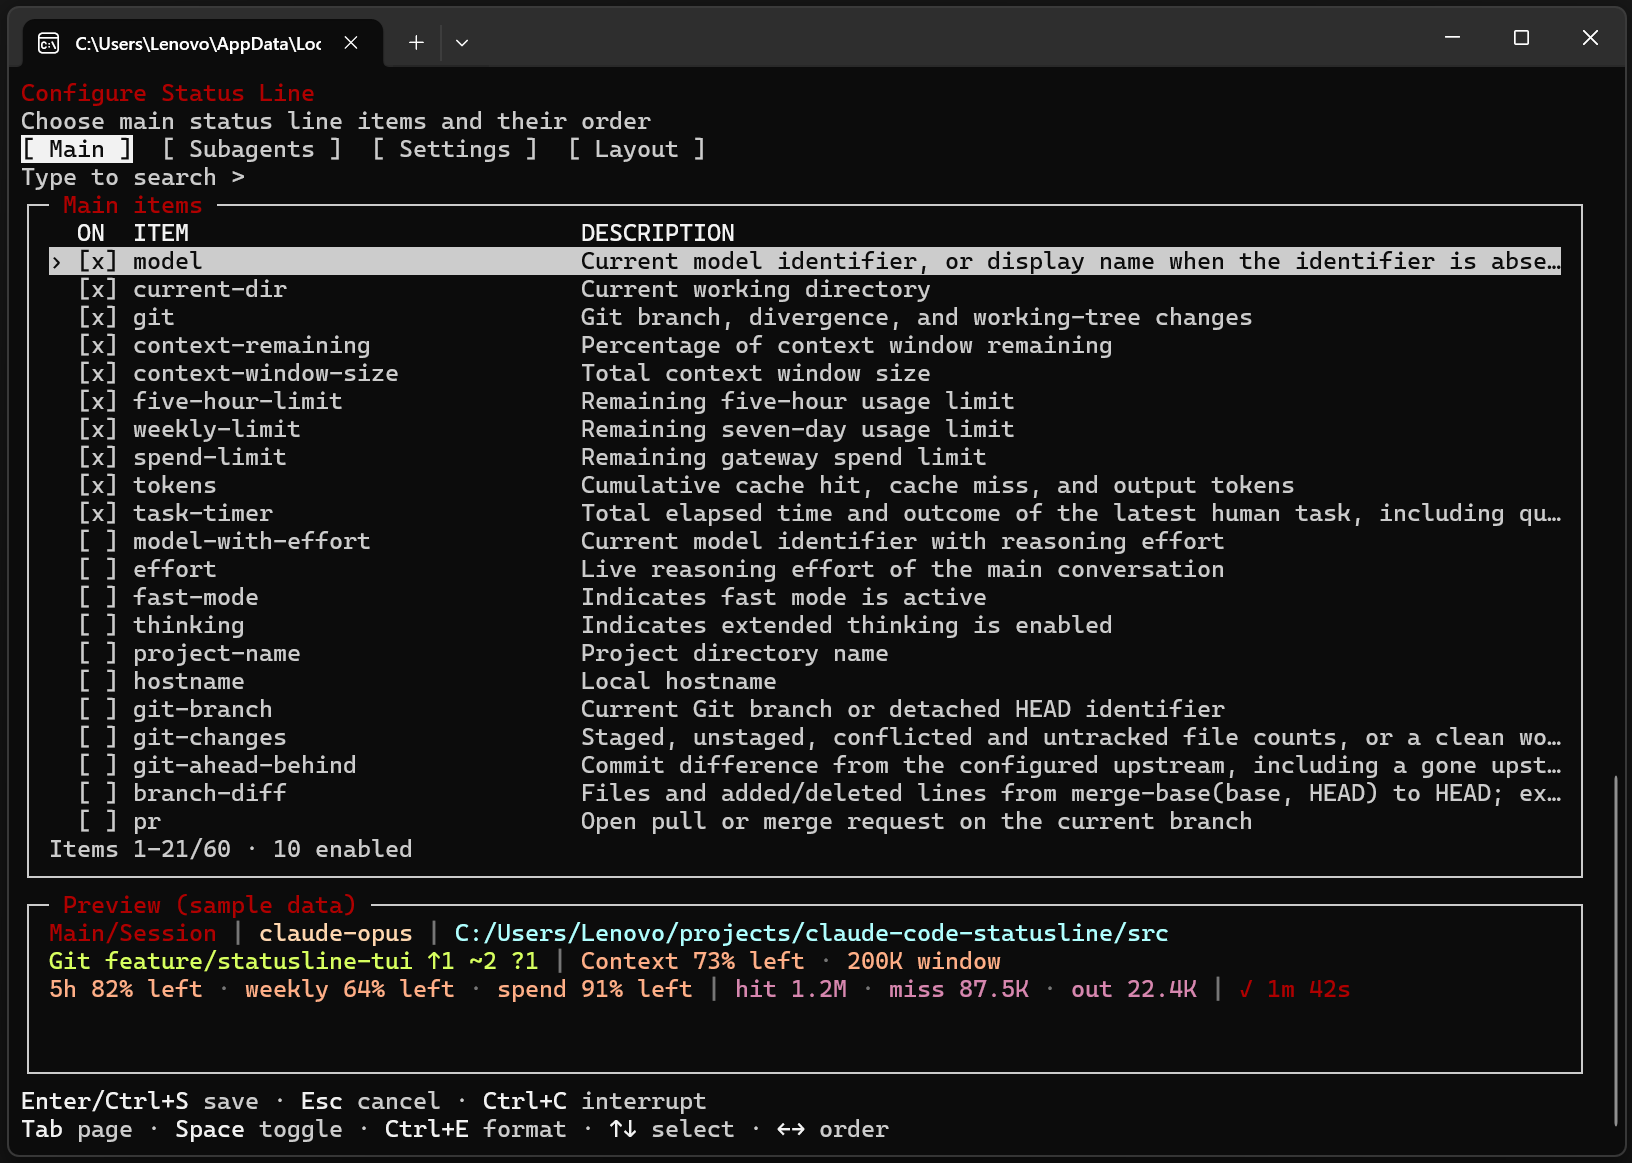This screenshot has height=1163, width=1632.
Task: Click 'out 22.4K' preview text
Action: click(1134, 989)
